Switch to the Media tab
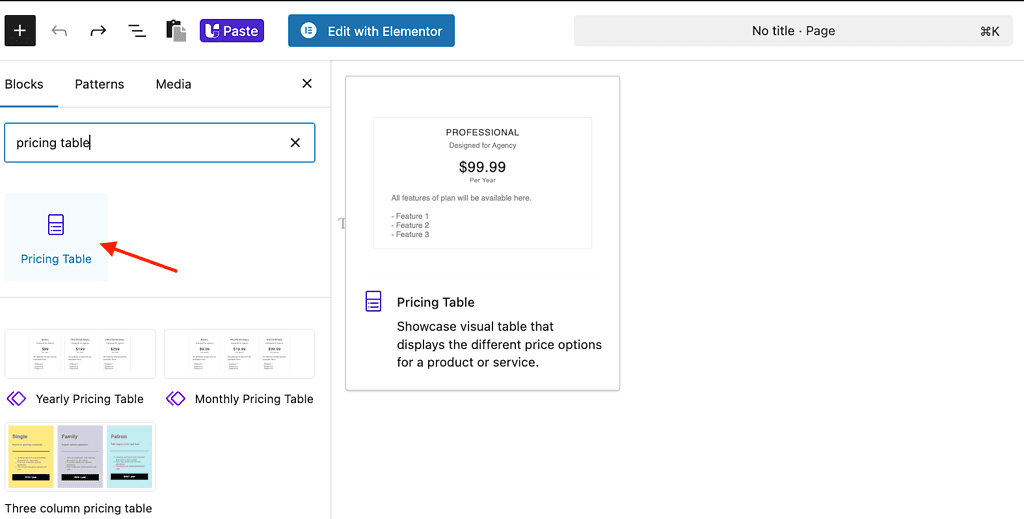The width and height of the screenshot is (1024, 519). point(174,84)
